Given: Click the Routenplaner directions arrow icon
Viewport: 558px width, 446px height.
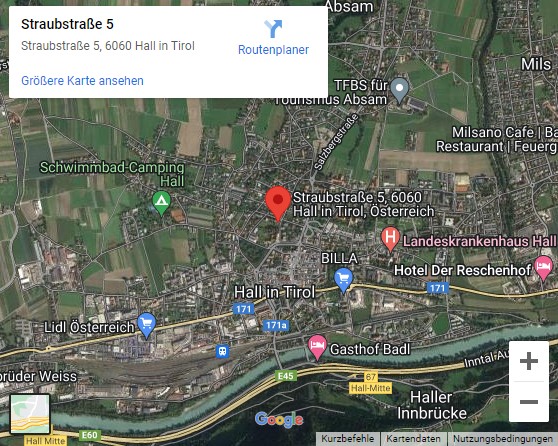Looking at the screenshot, I should [273, 29].
